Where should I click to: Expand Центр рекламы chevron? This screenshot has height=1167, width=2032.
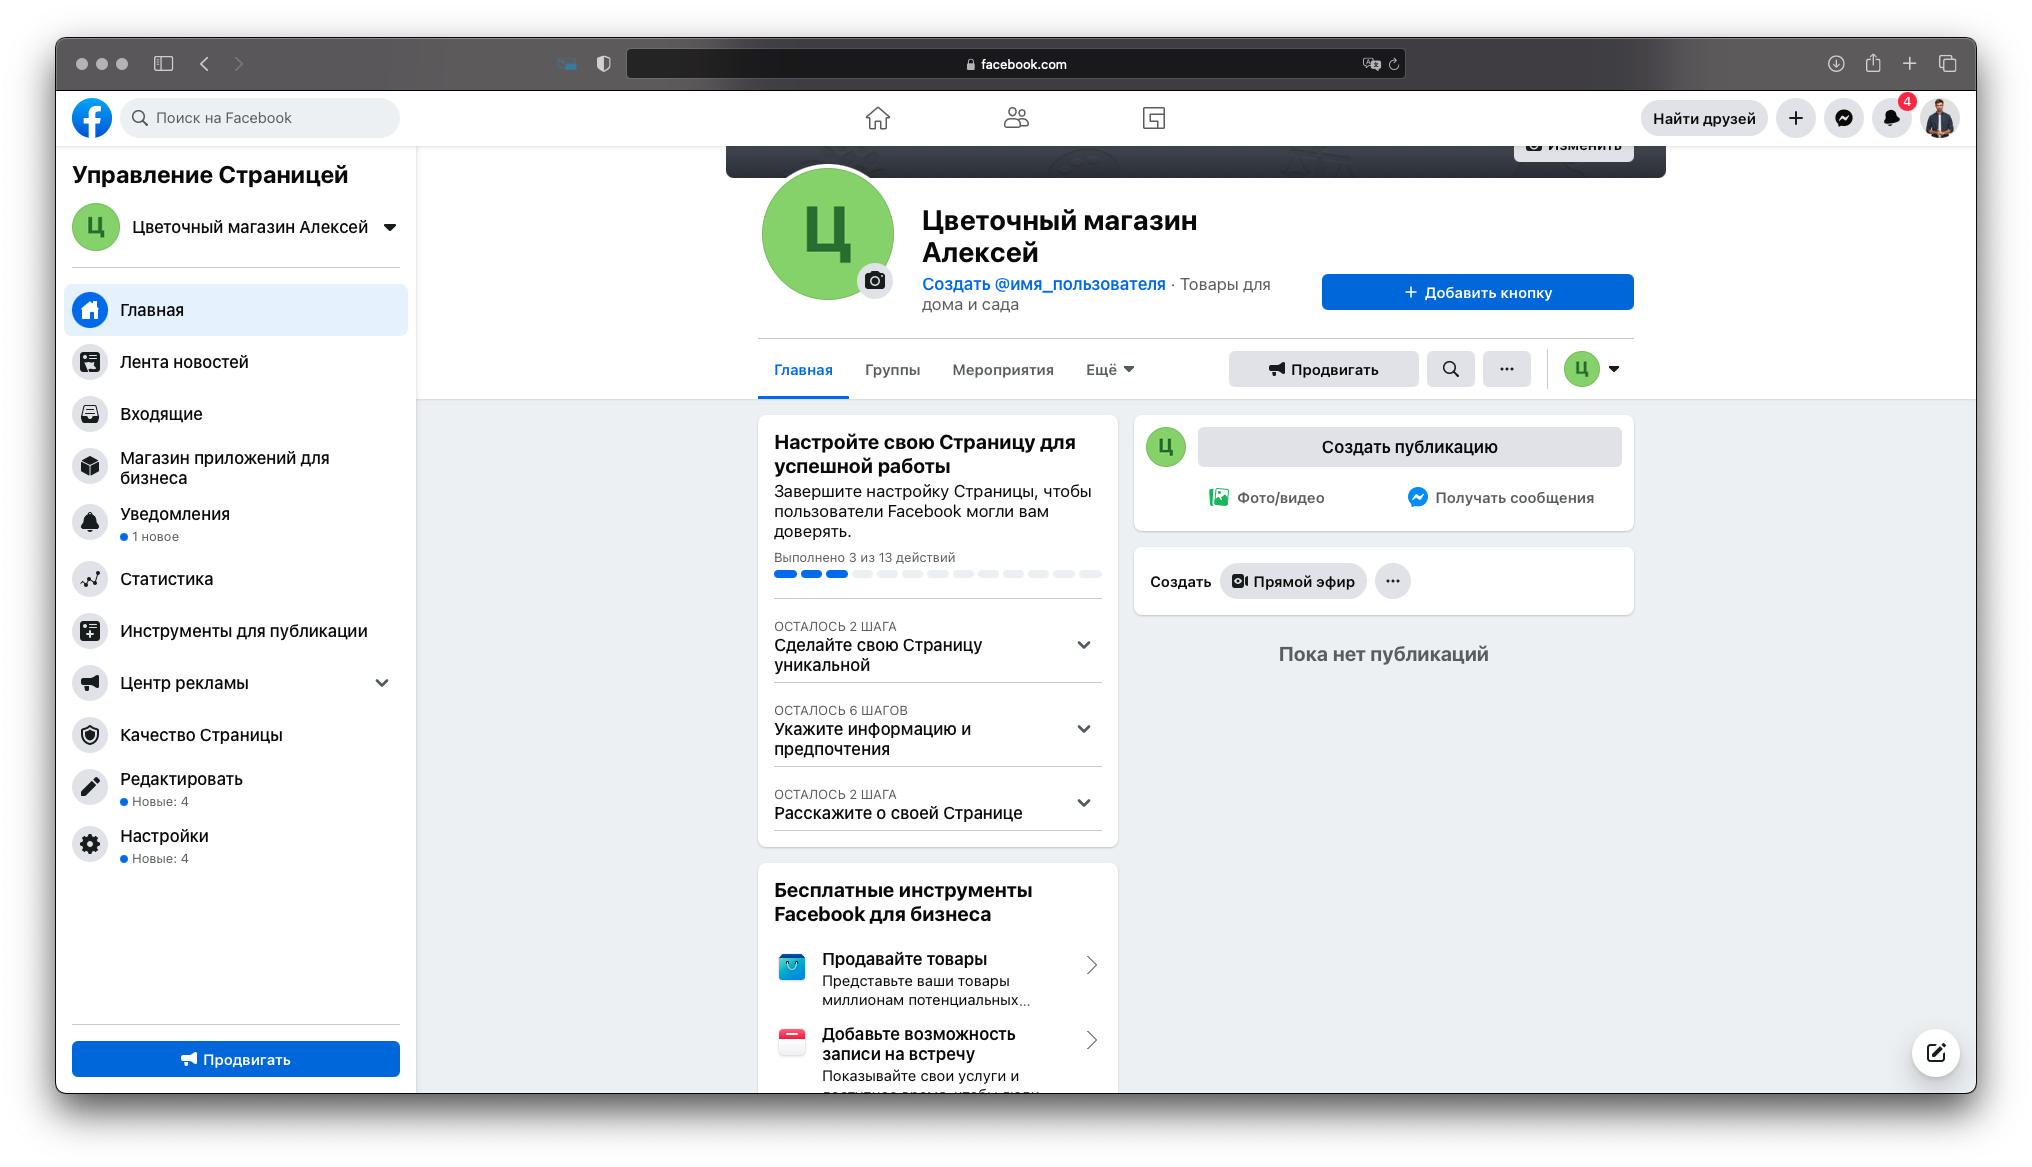coord(382,683)
